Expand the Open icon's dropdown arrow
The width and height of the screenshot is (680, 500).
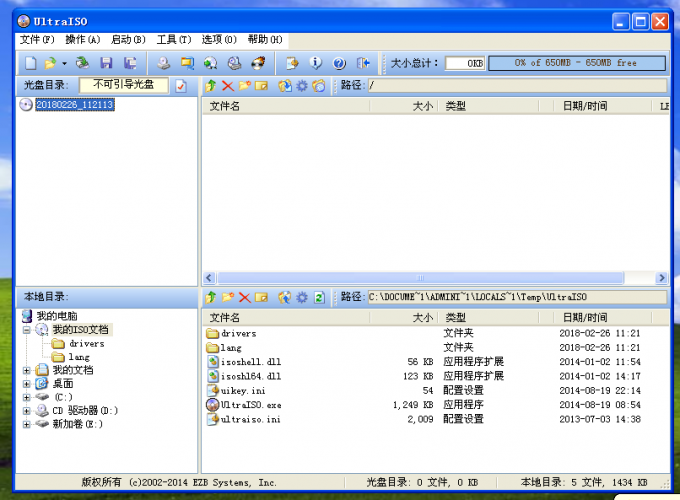(x=64, y=64)
